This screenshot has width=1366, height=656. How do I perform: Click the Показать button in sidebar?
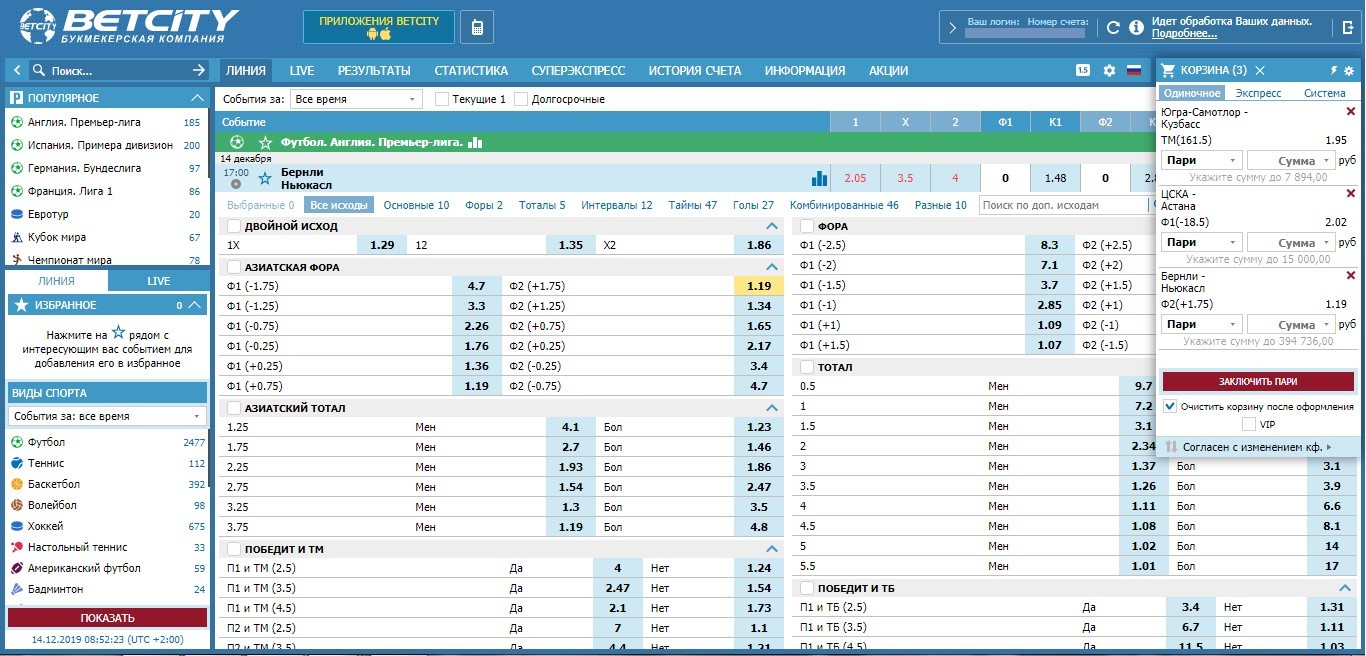[x=108, y=618]
